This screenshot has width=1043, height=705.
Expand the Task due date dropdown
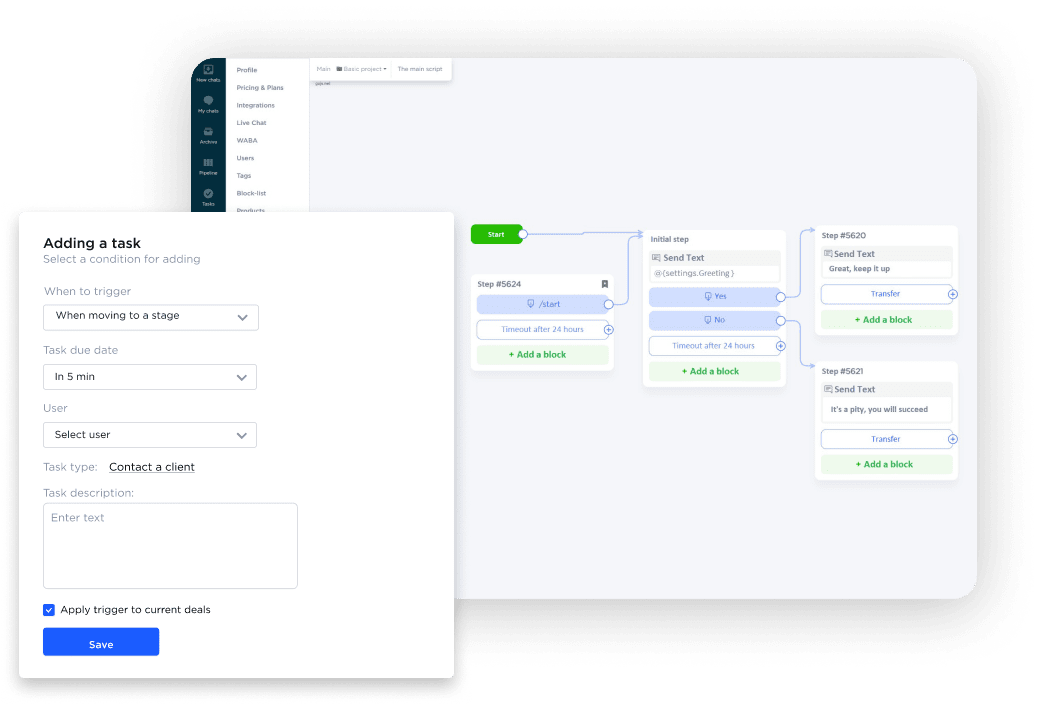(x=150, y=377)
